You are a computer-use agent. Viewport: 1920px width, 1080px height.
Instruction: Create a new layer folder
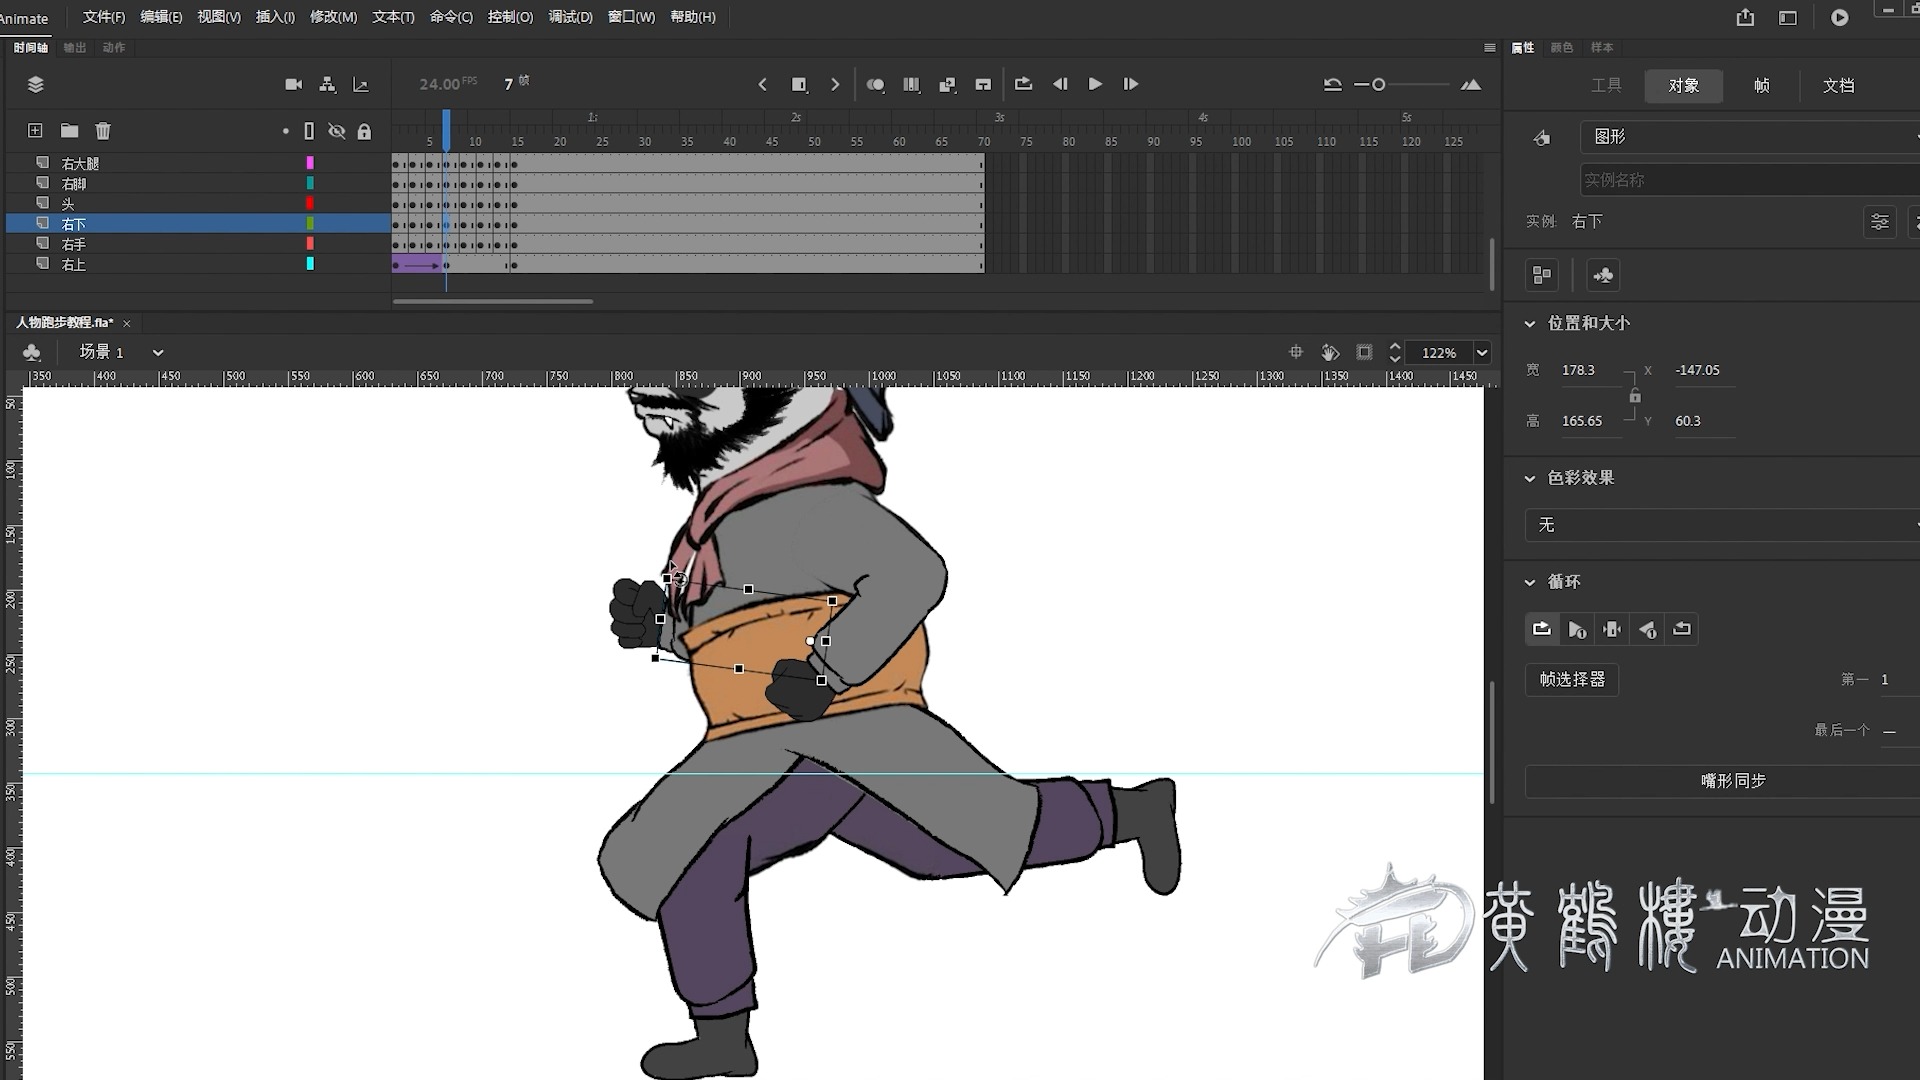(69, 130)
